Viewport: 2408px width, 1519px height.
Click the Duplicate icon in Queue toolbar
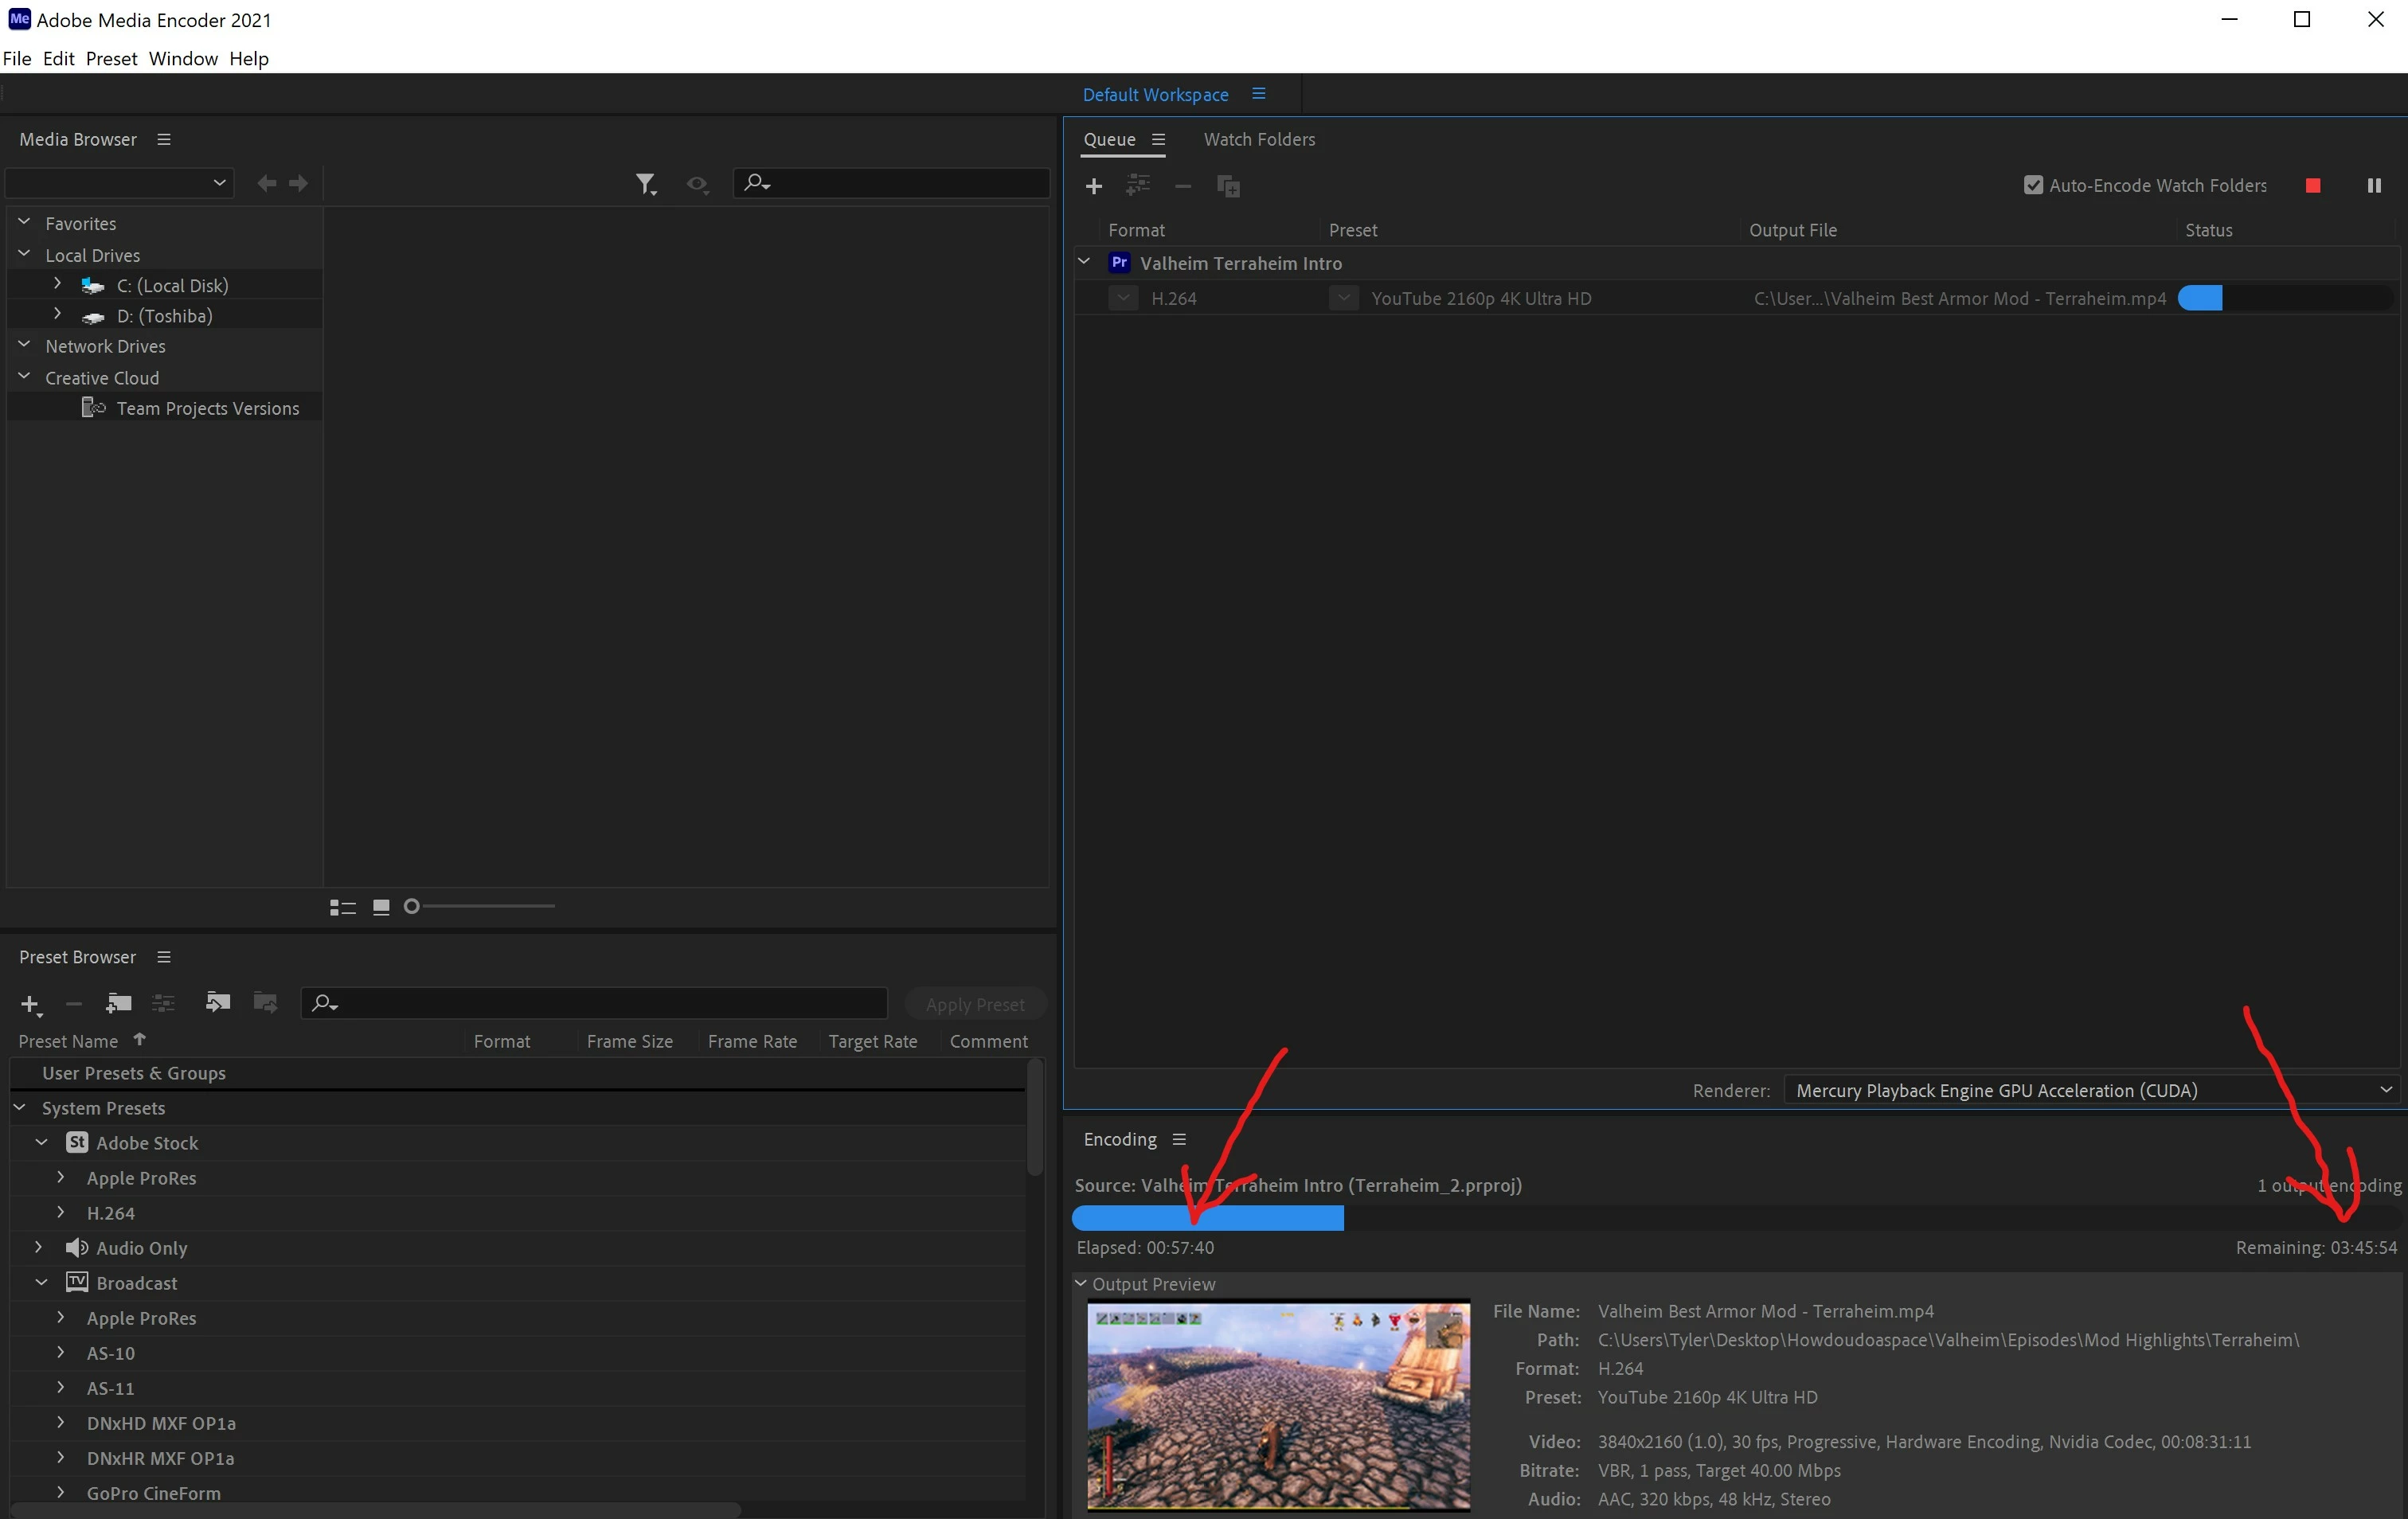coord(1228,187)
